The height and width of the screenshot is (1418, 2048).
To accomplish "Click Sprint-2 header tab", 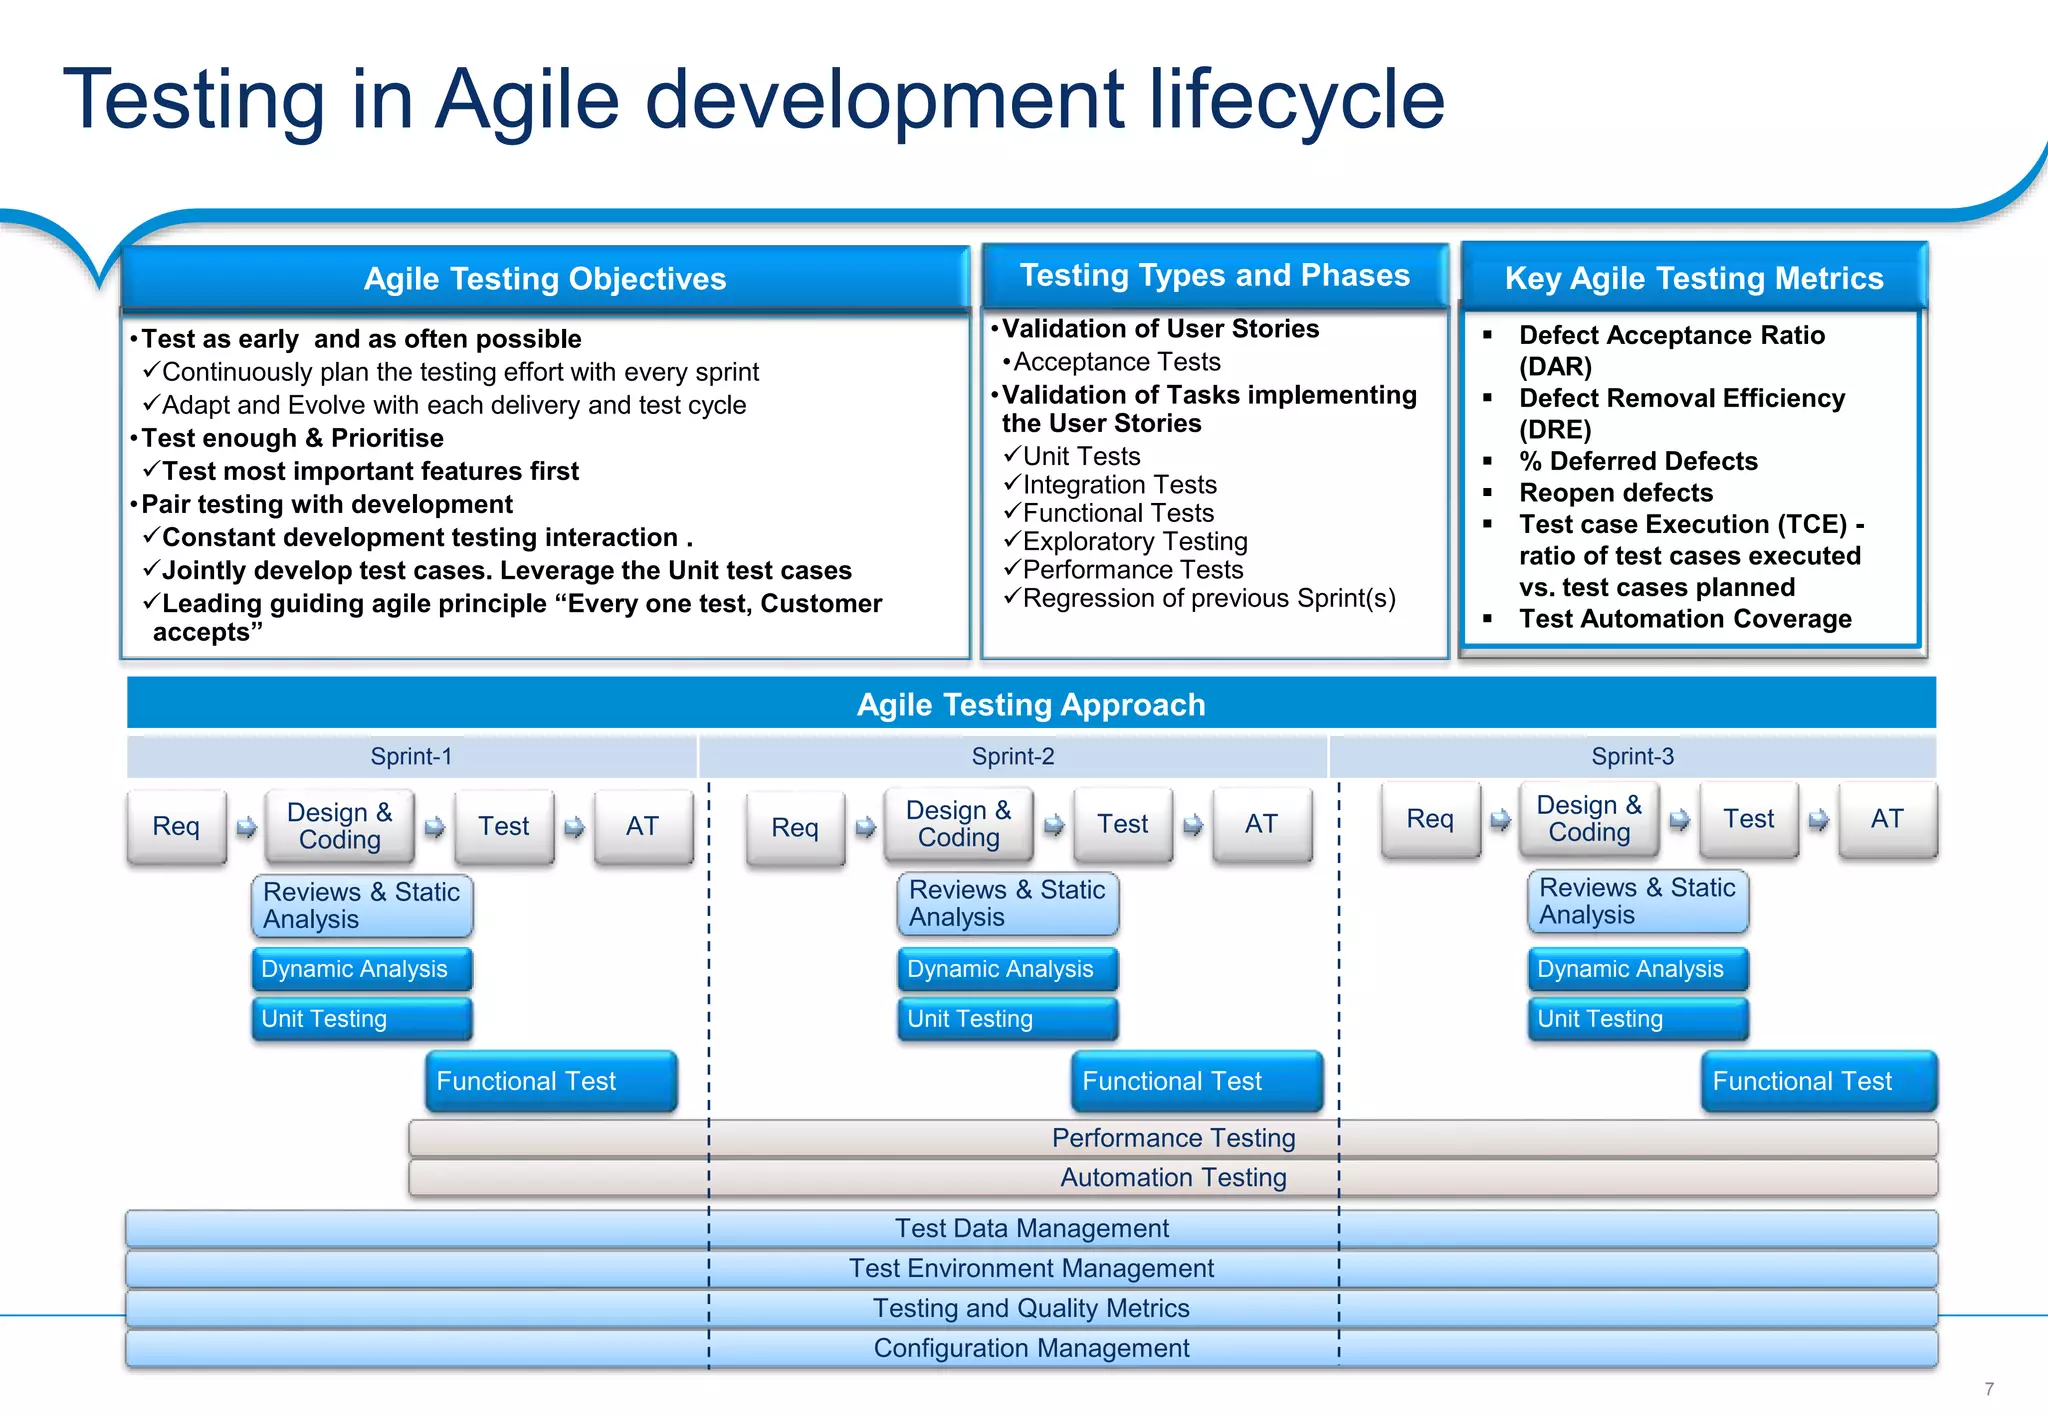I will pyautogui.click(x=1012, y=757).
